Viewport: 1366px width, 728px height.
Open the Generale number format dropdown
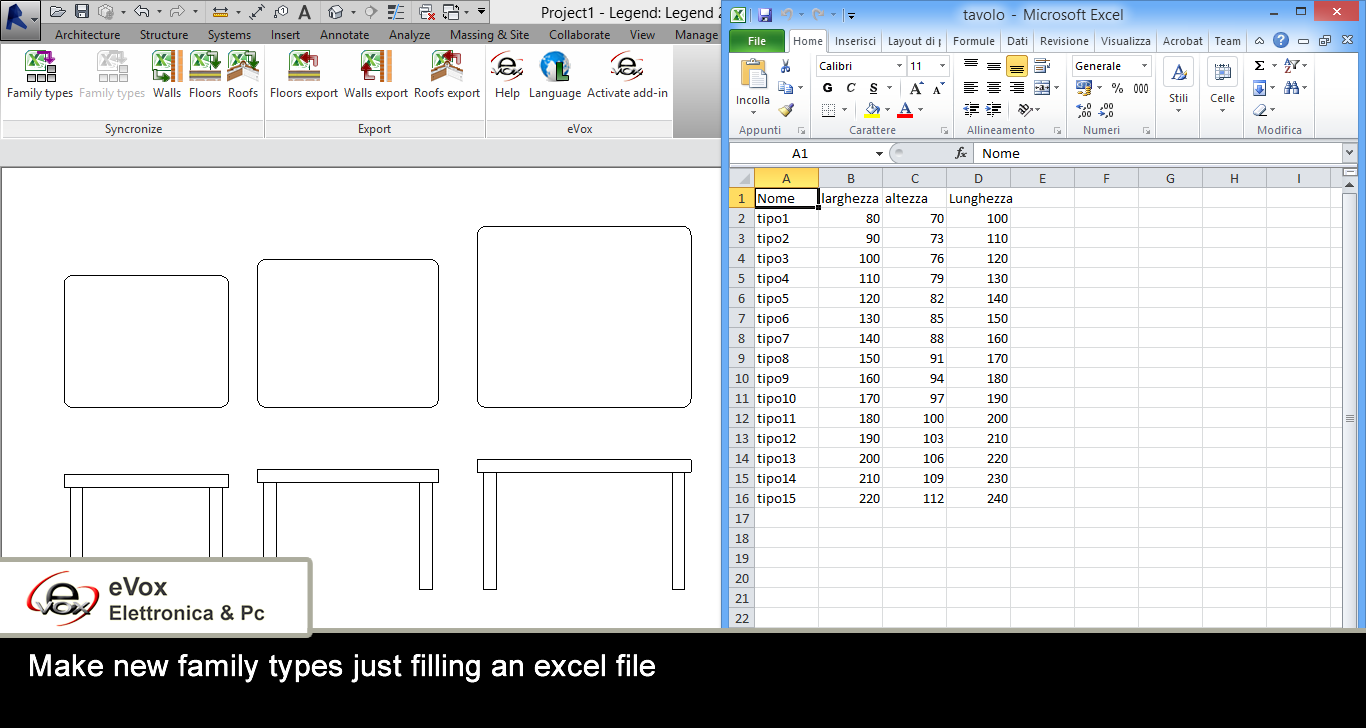1144,66
